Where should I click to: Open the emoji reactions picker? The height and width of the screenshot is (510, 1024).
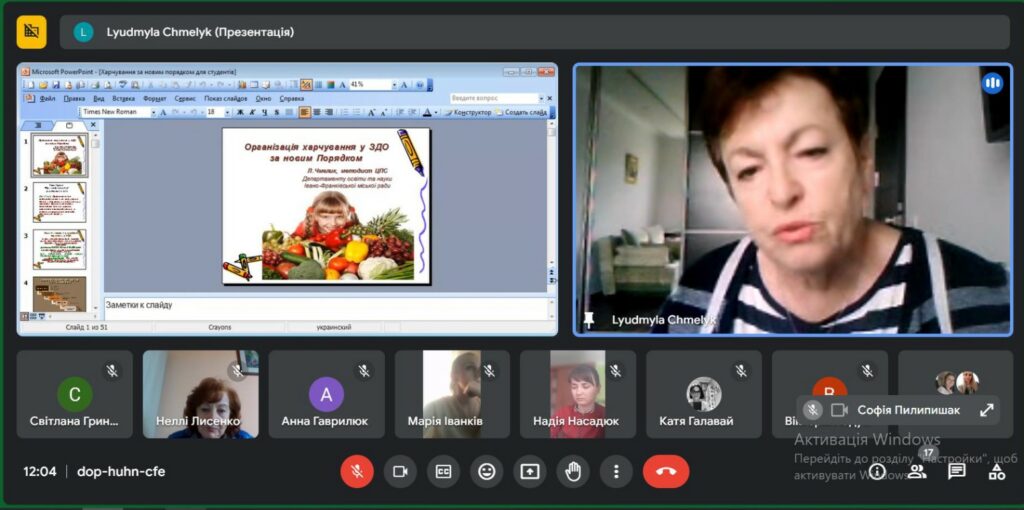pyautogui.click(x=487, y=471)
